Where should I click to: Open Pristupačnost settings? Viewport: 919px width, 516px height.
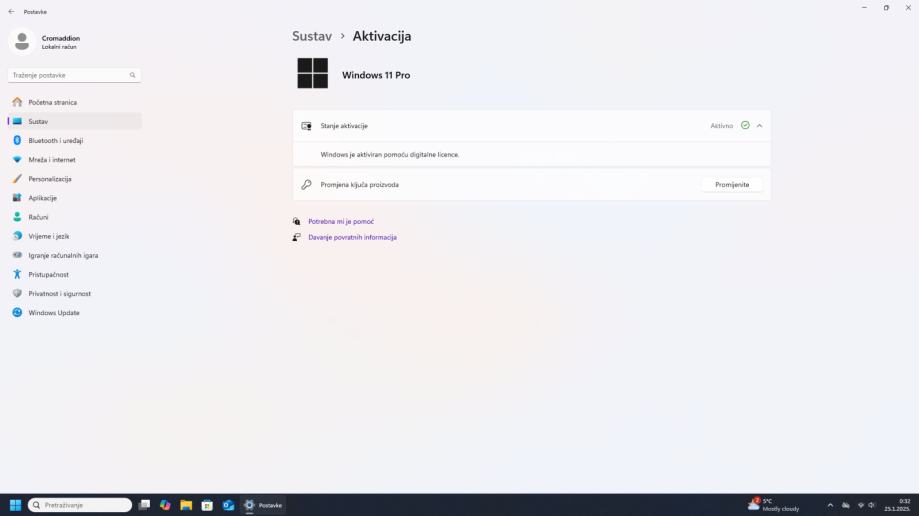pos(74,274)
